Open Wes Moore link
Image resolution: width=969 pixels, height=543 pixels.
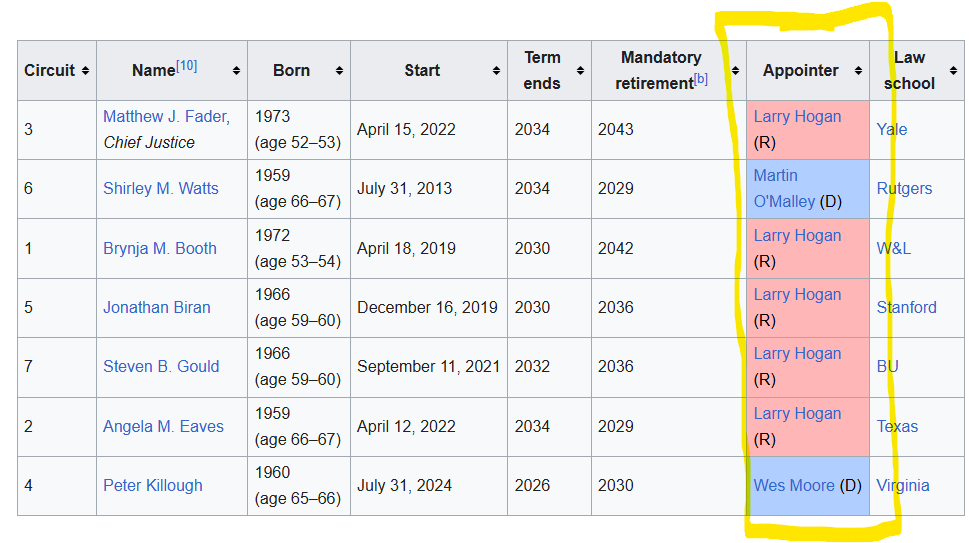point(793,486)
